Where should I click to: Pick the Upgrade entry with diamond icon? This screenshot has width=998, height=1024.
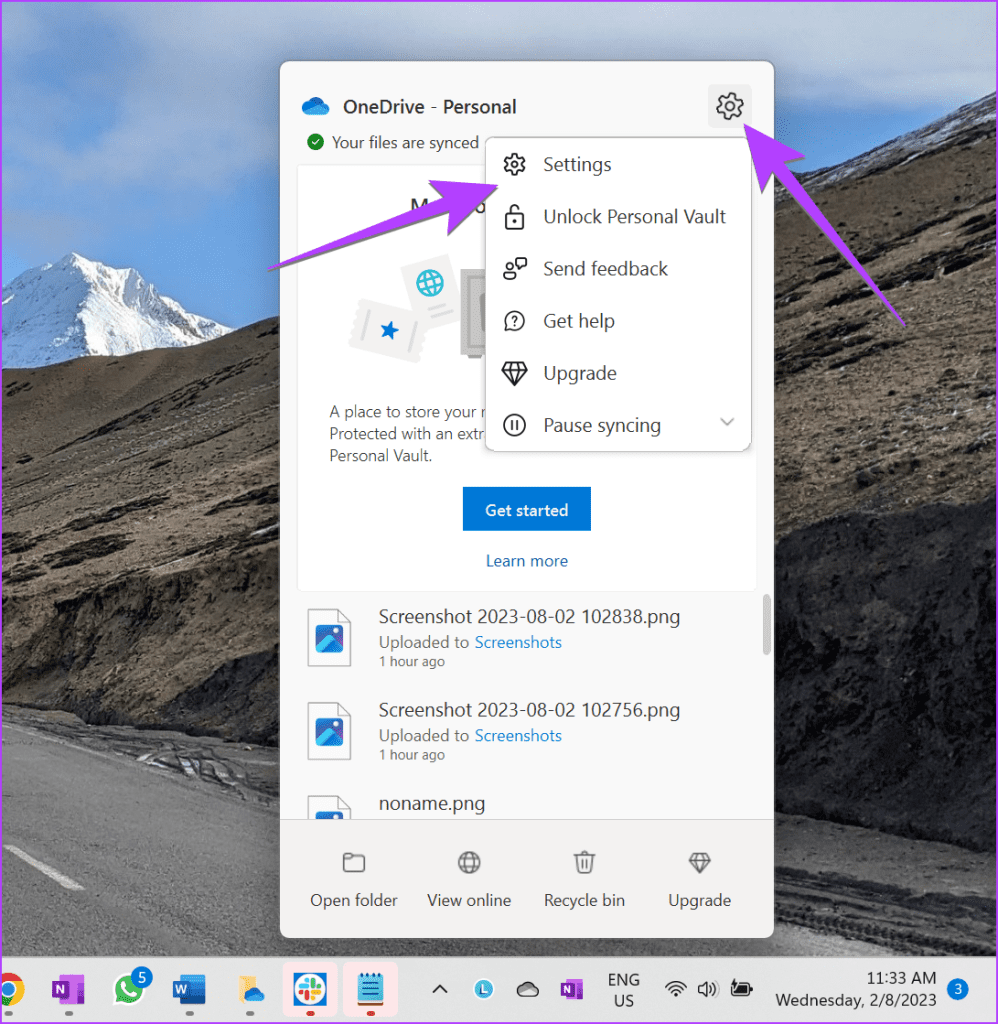tap(618, 374)
